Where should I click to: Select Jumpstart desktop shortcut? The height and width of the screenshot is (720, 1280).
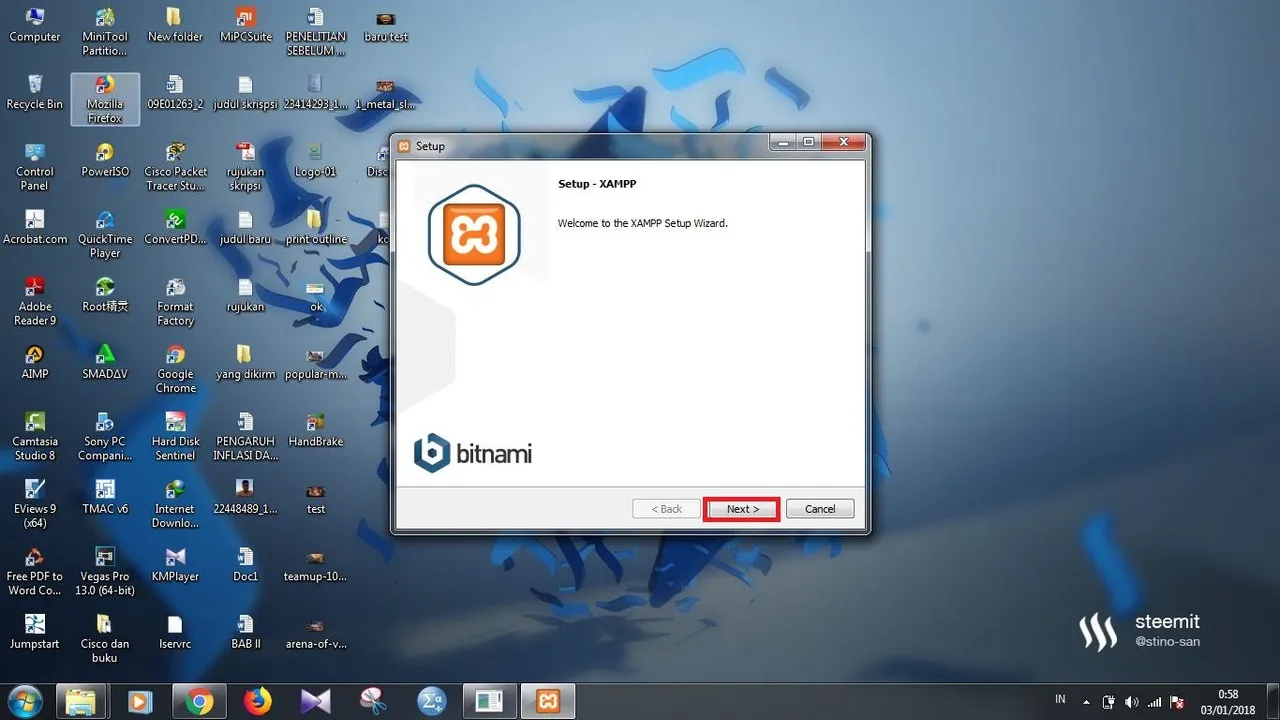(35, 633)
